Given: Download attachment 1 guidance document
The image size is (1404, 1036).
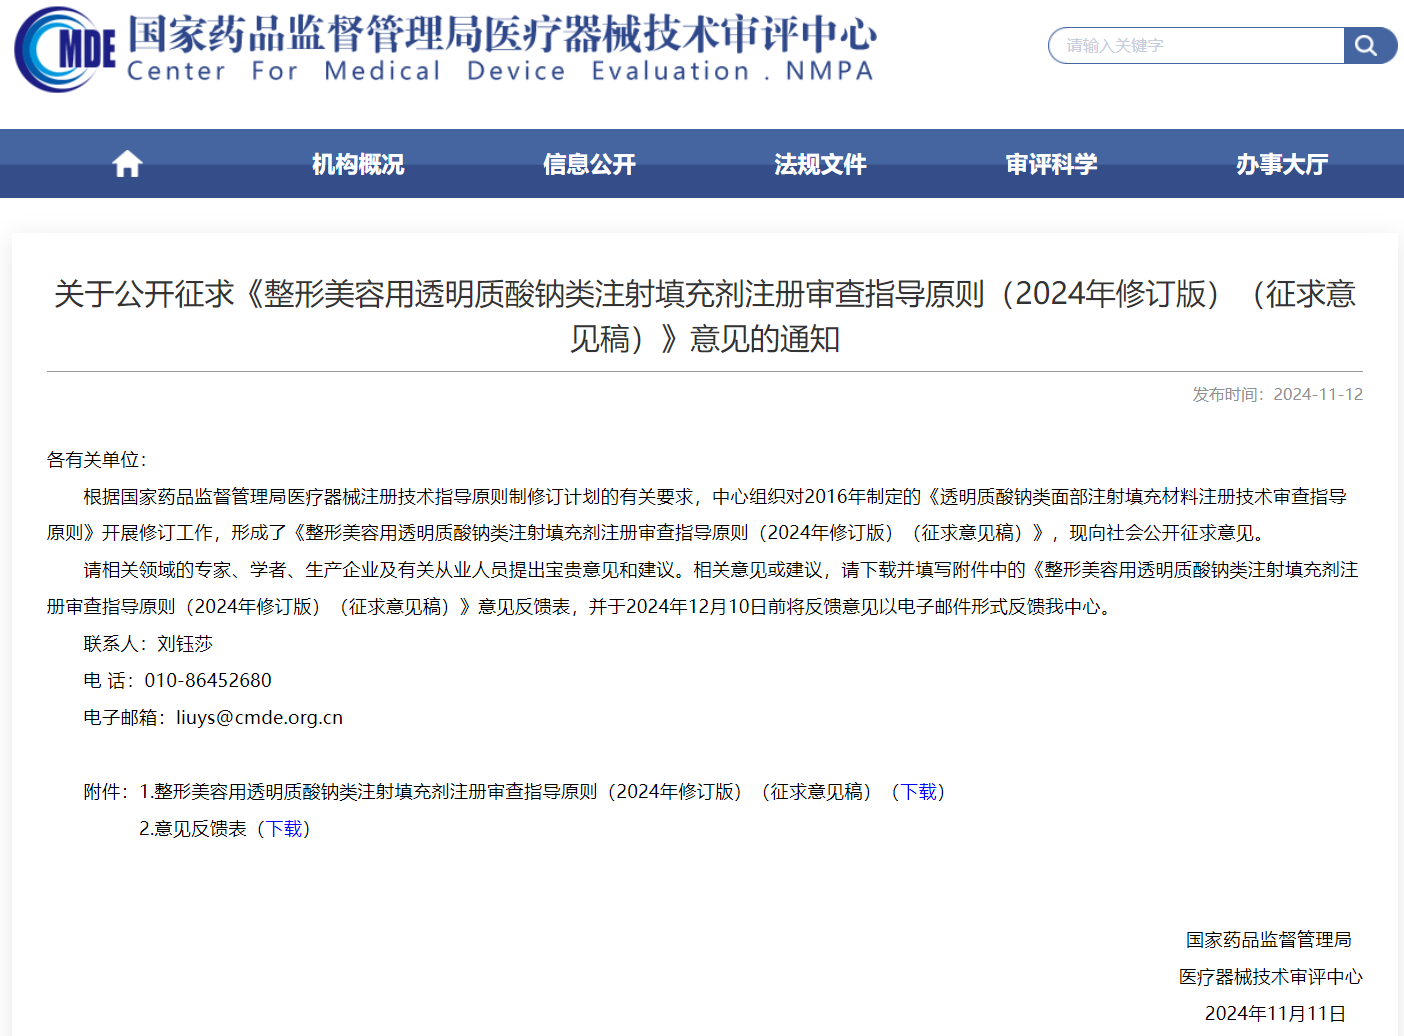Looking at the screenshot, I should [918, 791].
